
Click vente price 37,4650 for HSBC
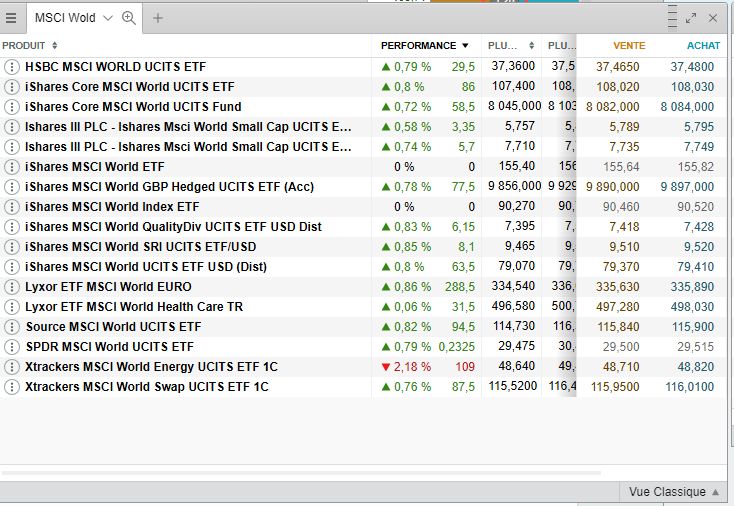point(617,67)
